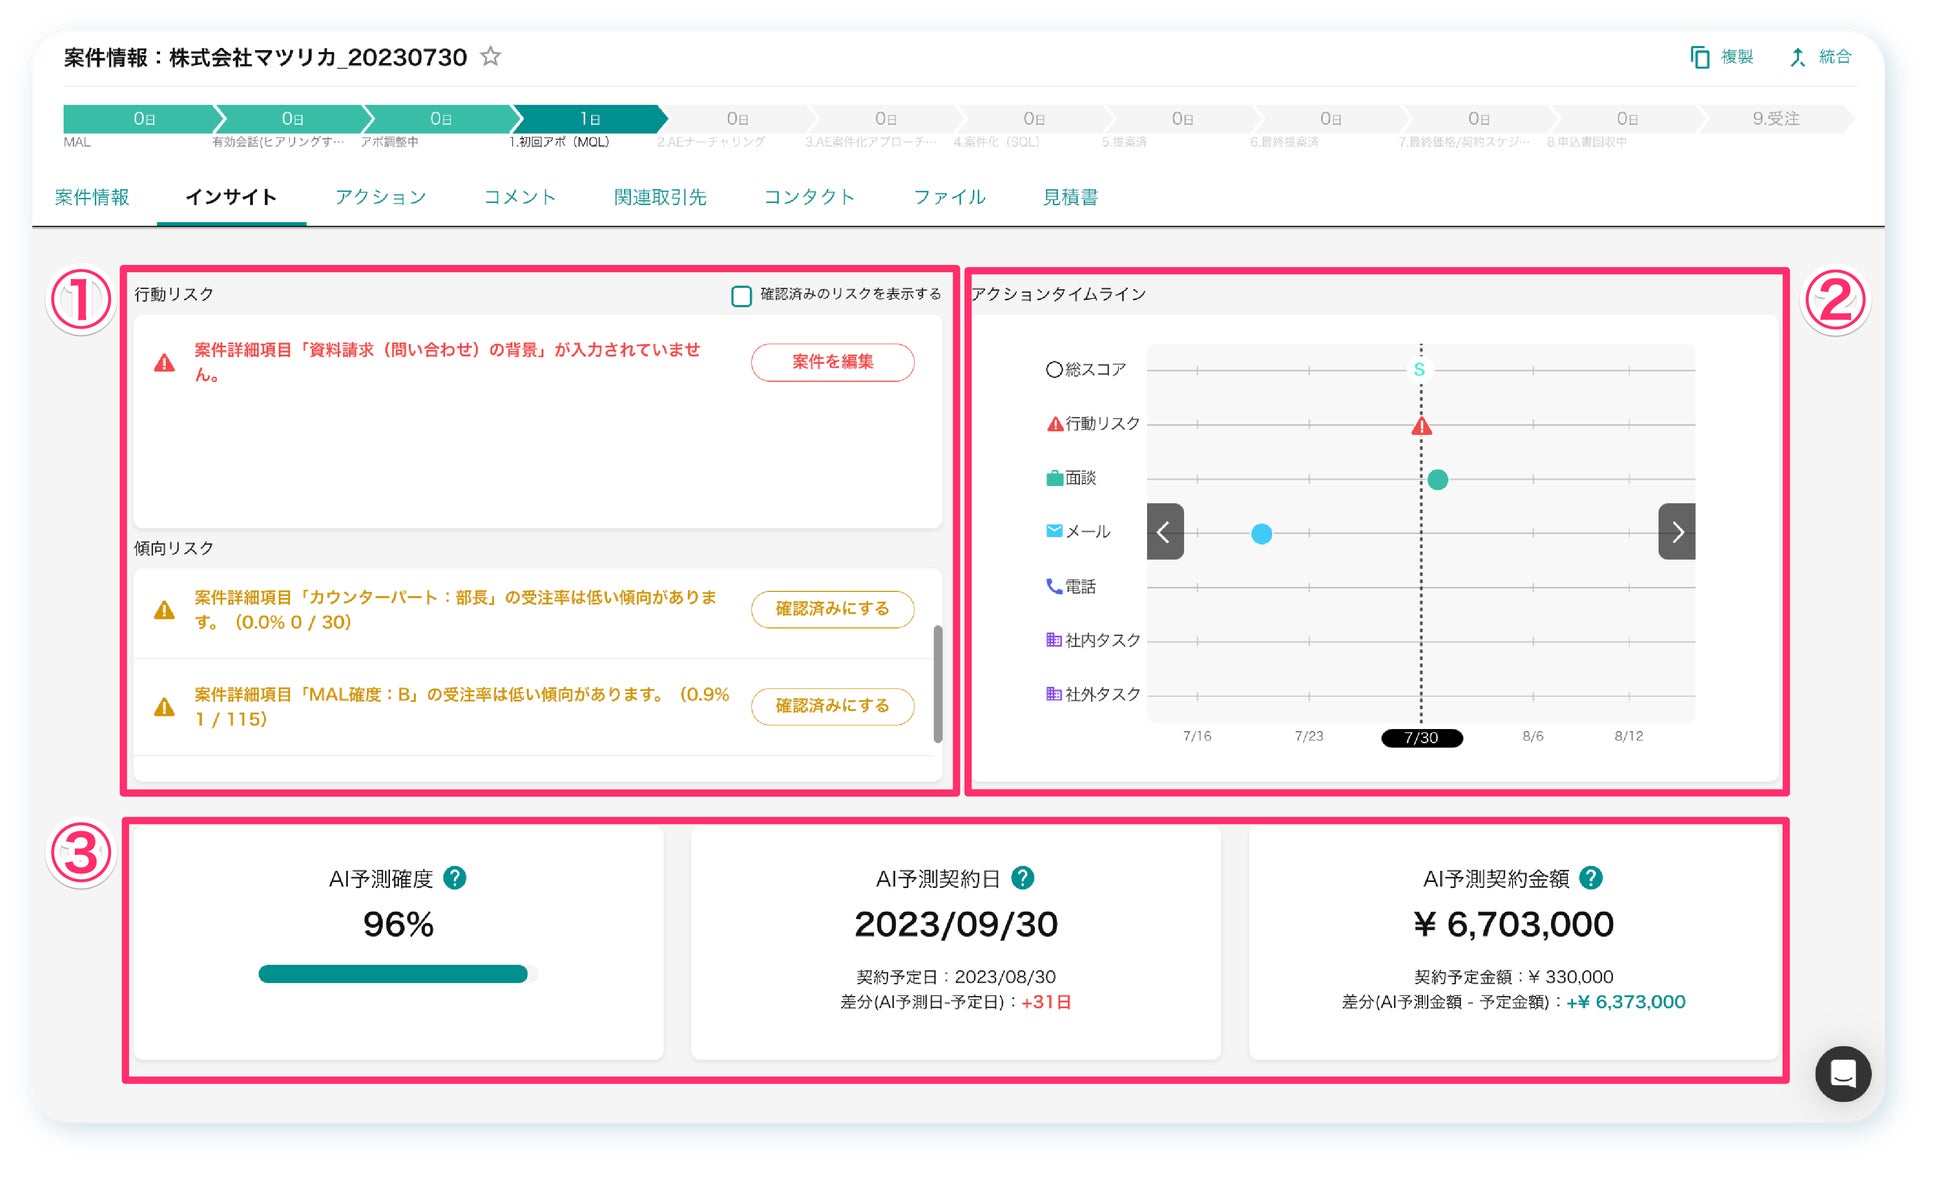Click the 案件を編集 button

pos(832,362)
